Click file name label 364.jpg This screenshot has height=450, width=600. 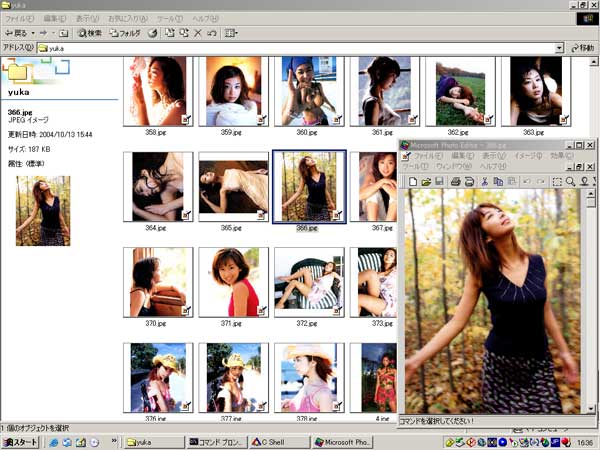[156, 228]
